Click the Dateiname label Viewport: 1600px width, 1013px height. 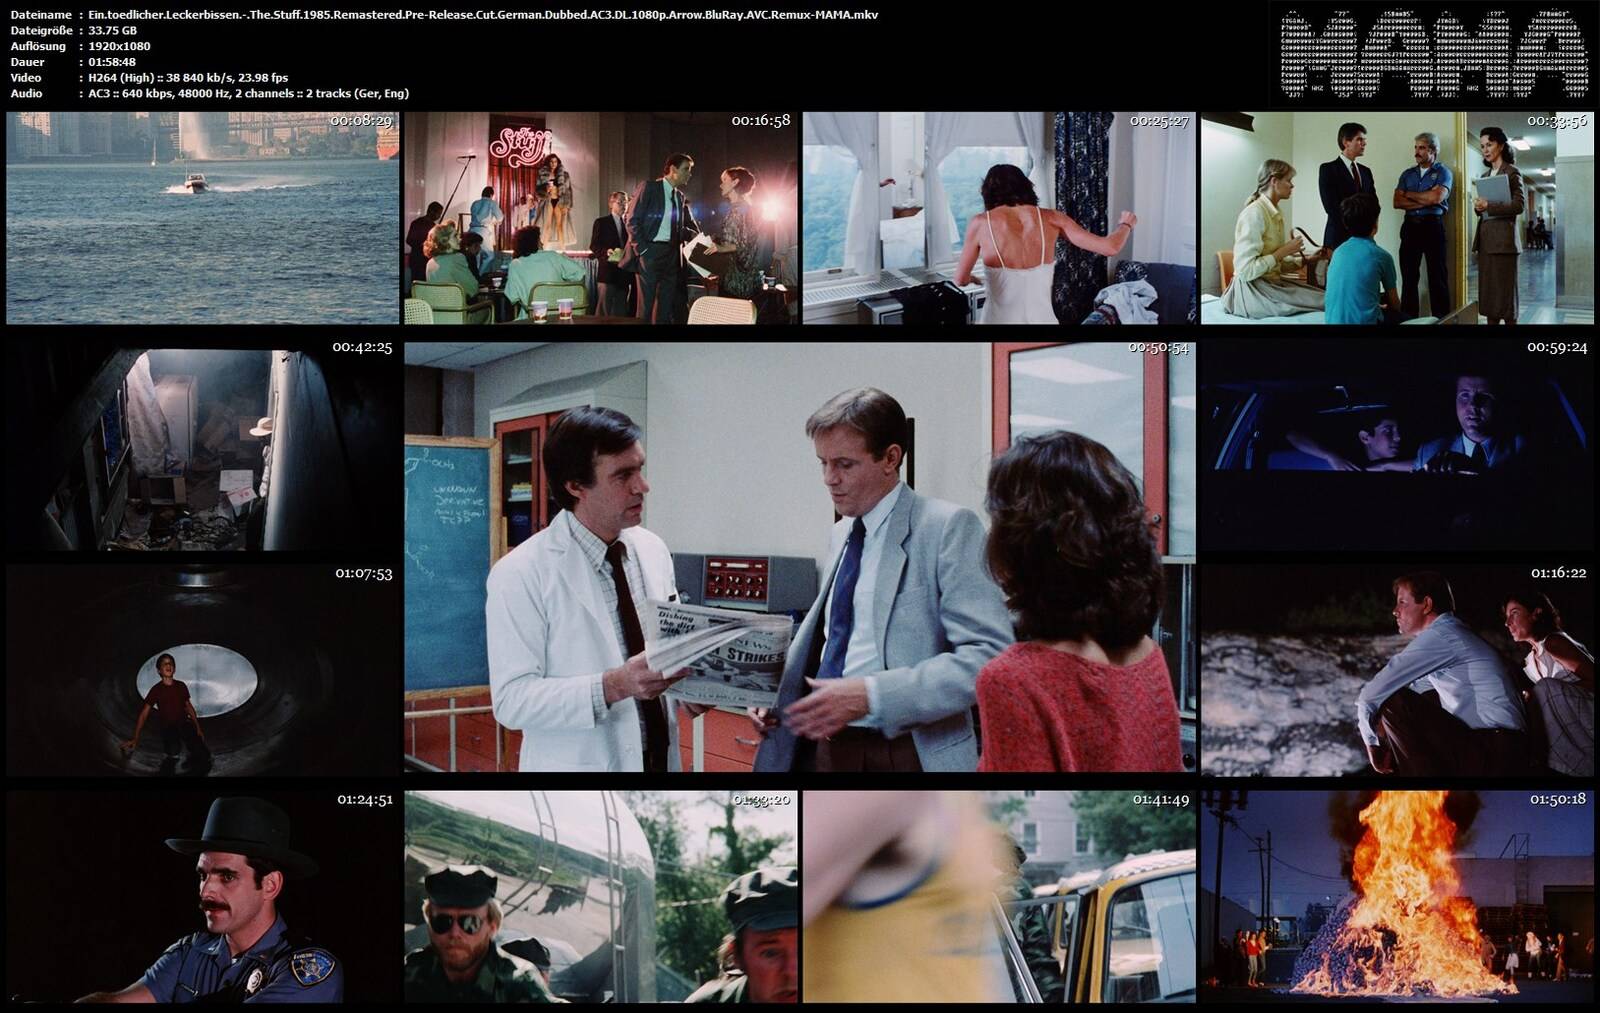(x=41, y=15)
